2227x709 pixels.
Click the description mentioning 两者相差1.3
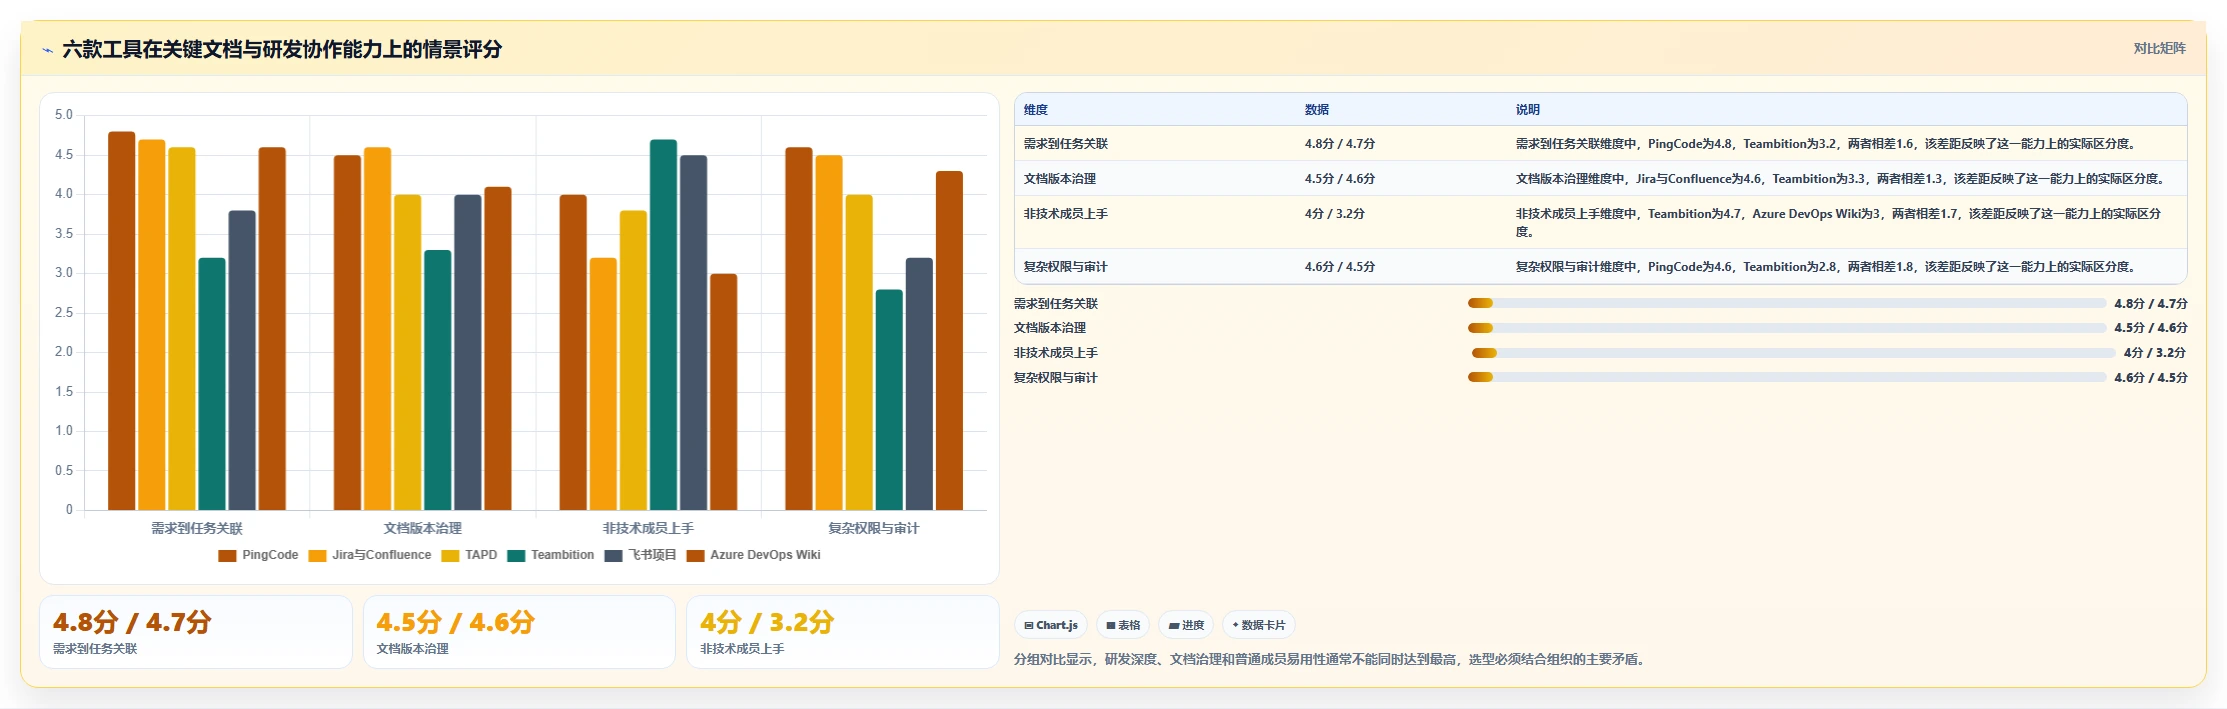pos(1842,179)
